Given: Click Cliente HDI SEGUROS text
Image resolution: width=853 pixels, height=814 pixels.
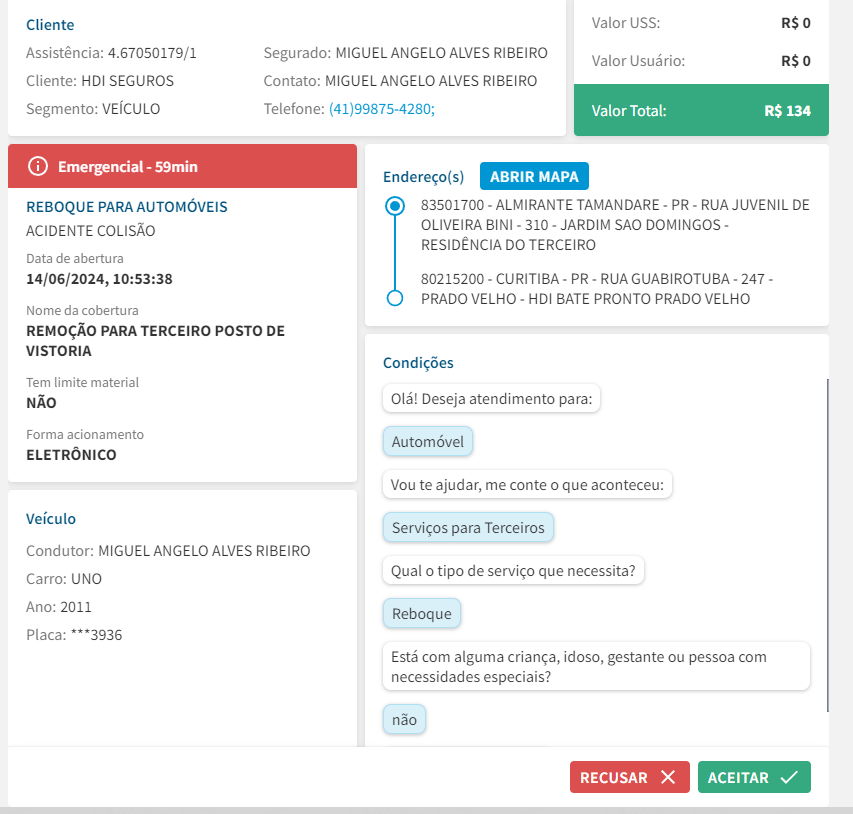Looking at the screenshot, I should click(100, 81).
